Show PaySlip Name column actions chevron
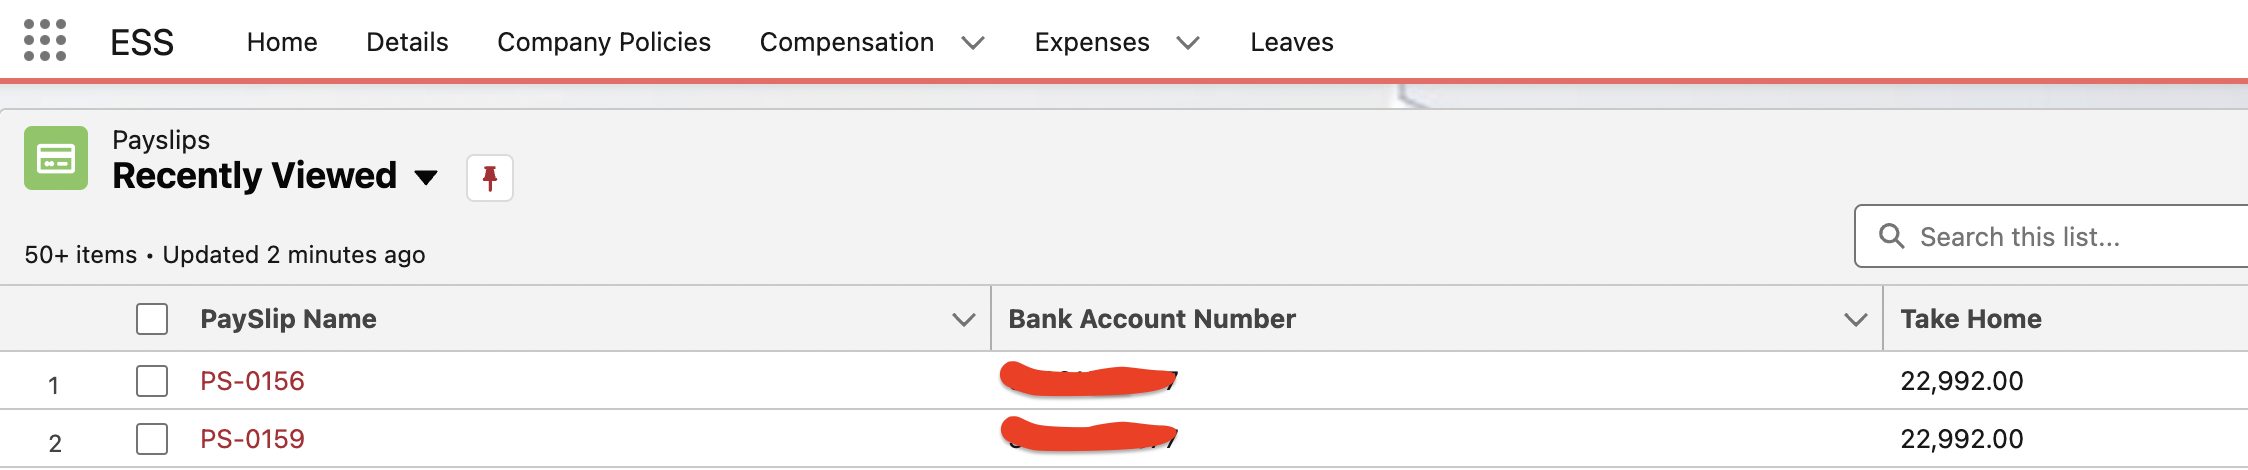Viewport: 2248px width, 470px height. click(x=964, y=320)
